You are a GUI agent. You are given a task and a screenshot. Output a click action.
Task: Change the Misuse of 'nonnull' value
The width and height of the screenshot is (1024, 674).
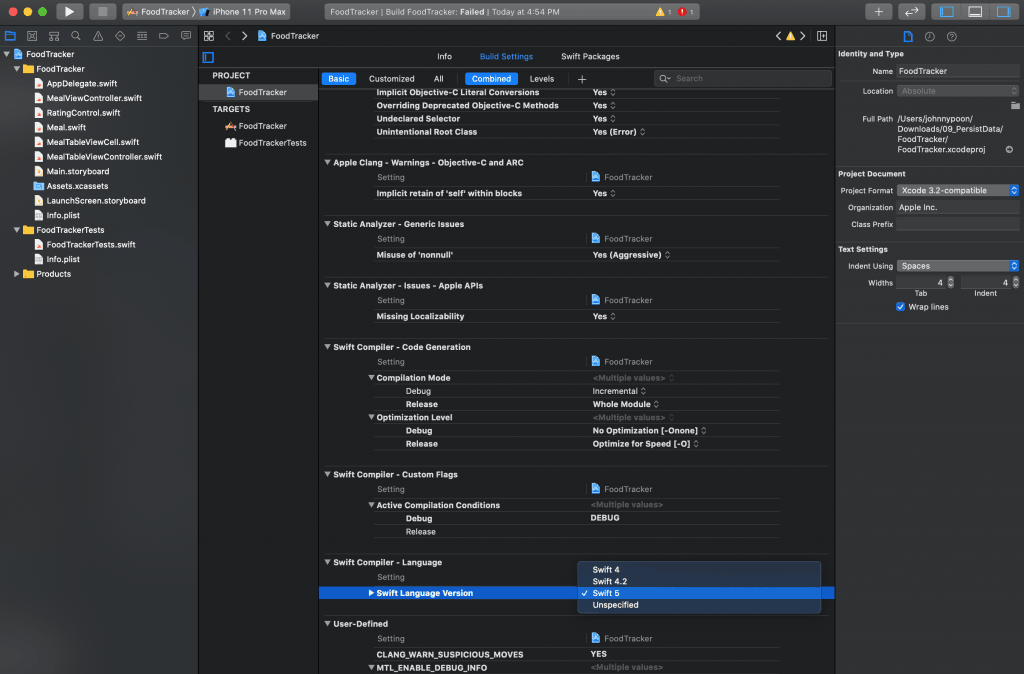pos(631,255)
